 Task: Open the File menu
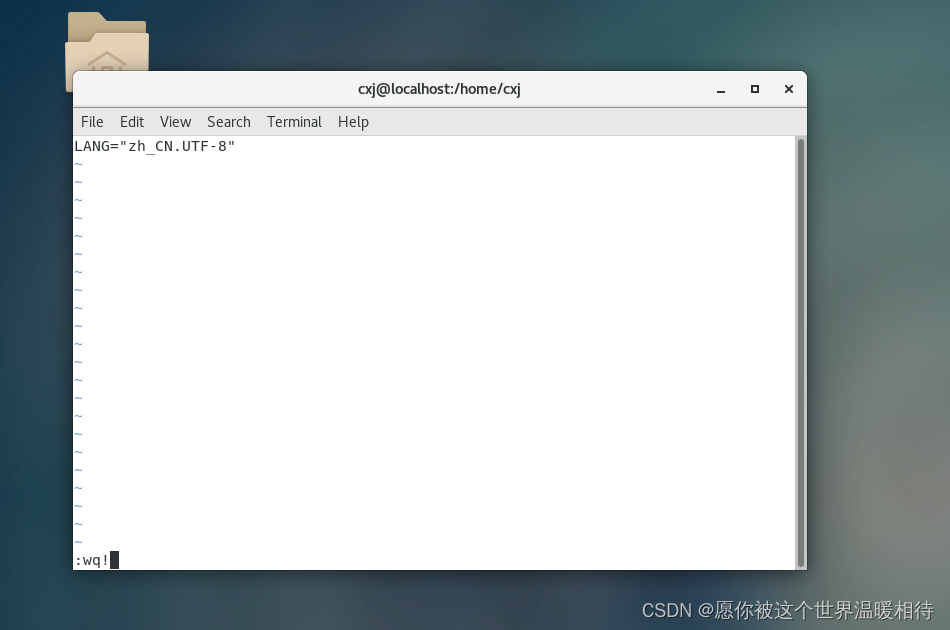click(92, 122)
